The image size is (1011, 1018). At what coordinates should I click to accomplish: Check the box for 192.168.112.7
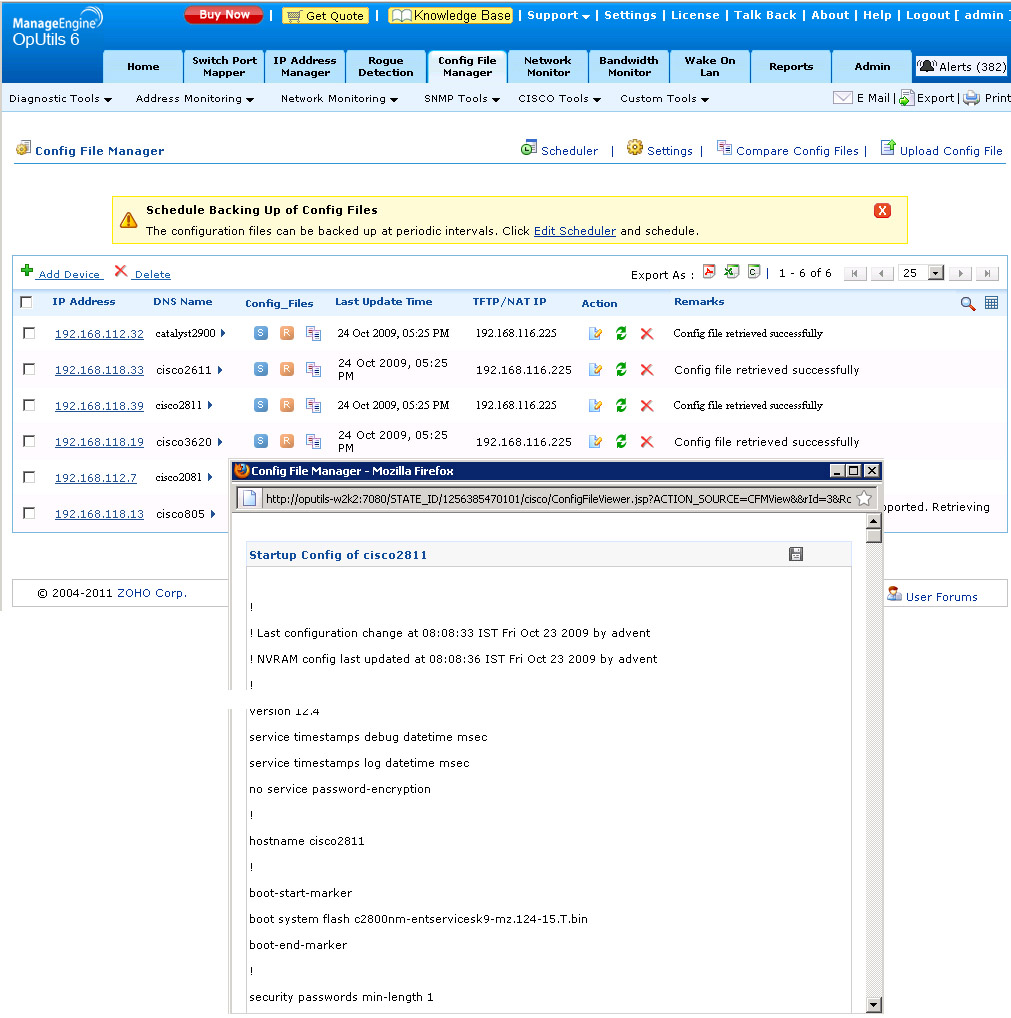coord(29,477)
